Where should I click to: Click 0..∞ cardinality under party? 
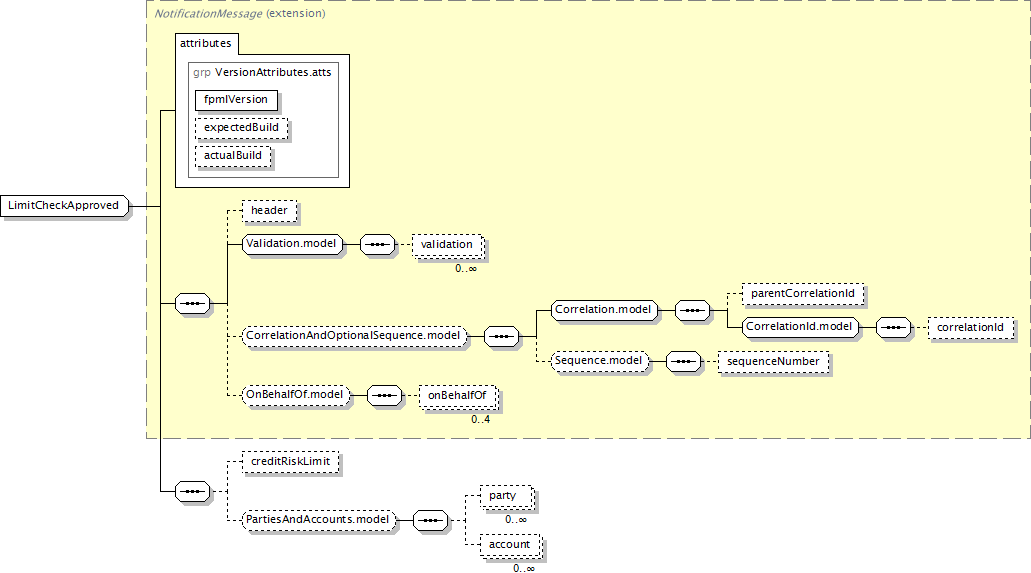pyautogui.click(x=516, y=520)
